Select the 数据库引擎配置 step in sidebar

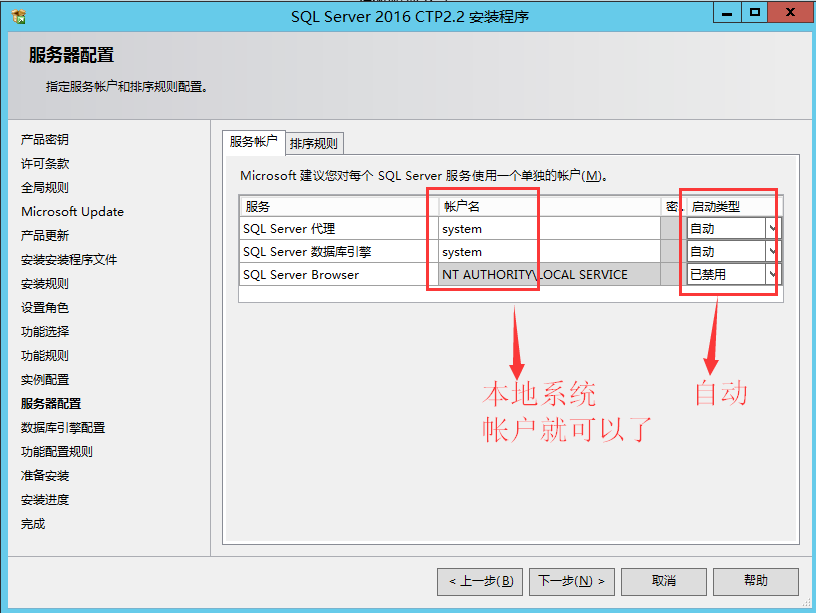(63, 427)
